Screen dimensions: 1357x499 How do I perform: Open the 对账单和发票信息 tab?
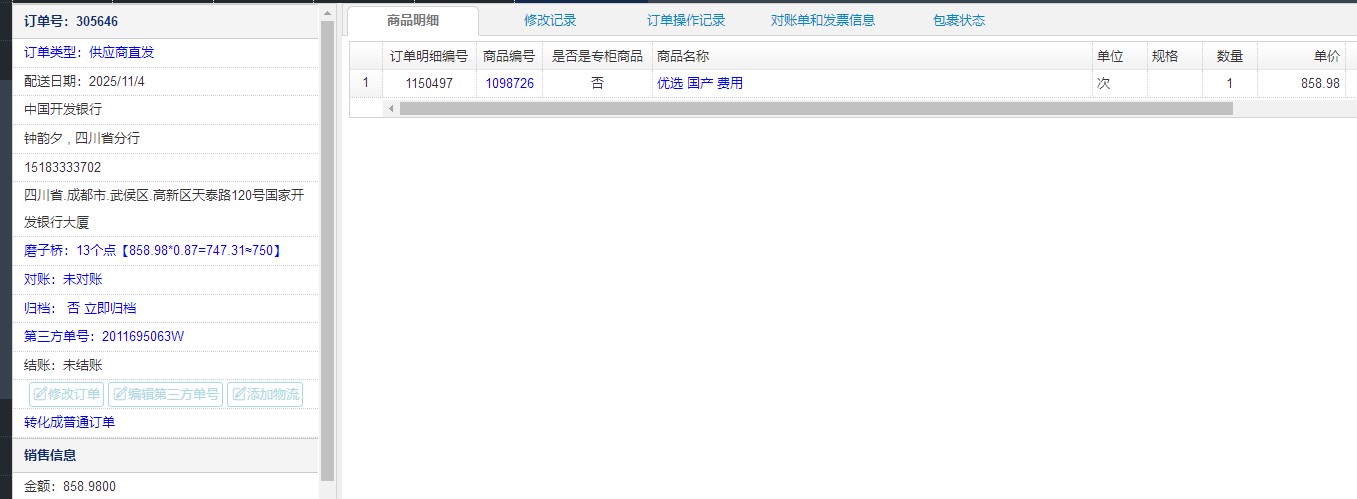click(823, 20)
